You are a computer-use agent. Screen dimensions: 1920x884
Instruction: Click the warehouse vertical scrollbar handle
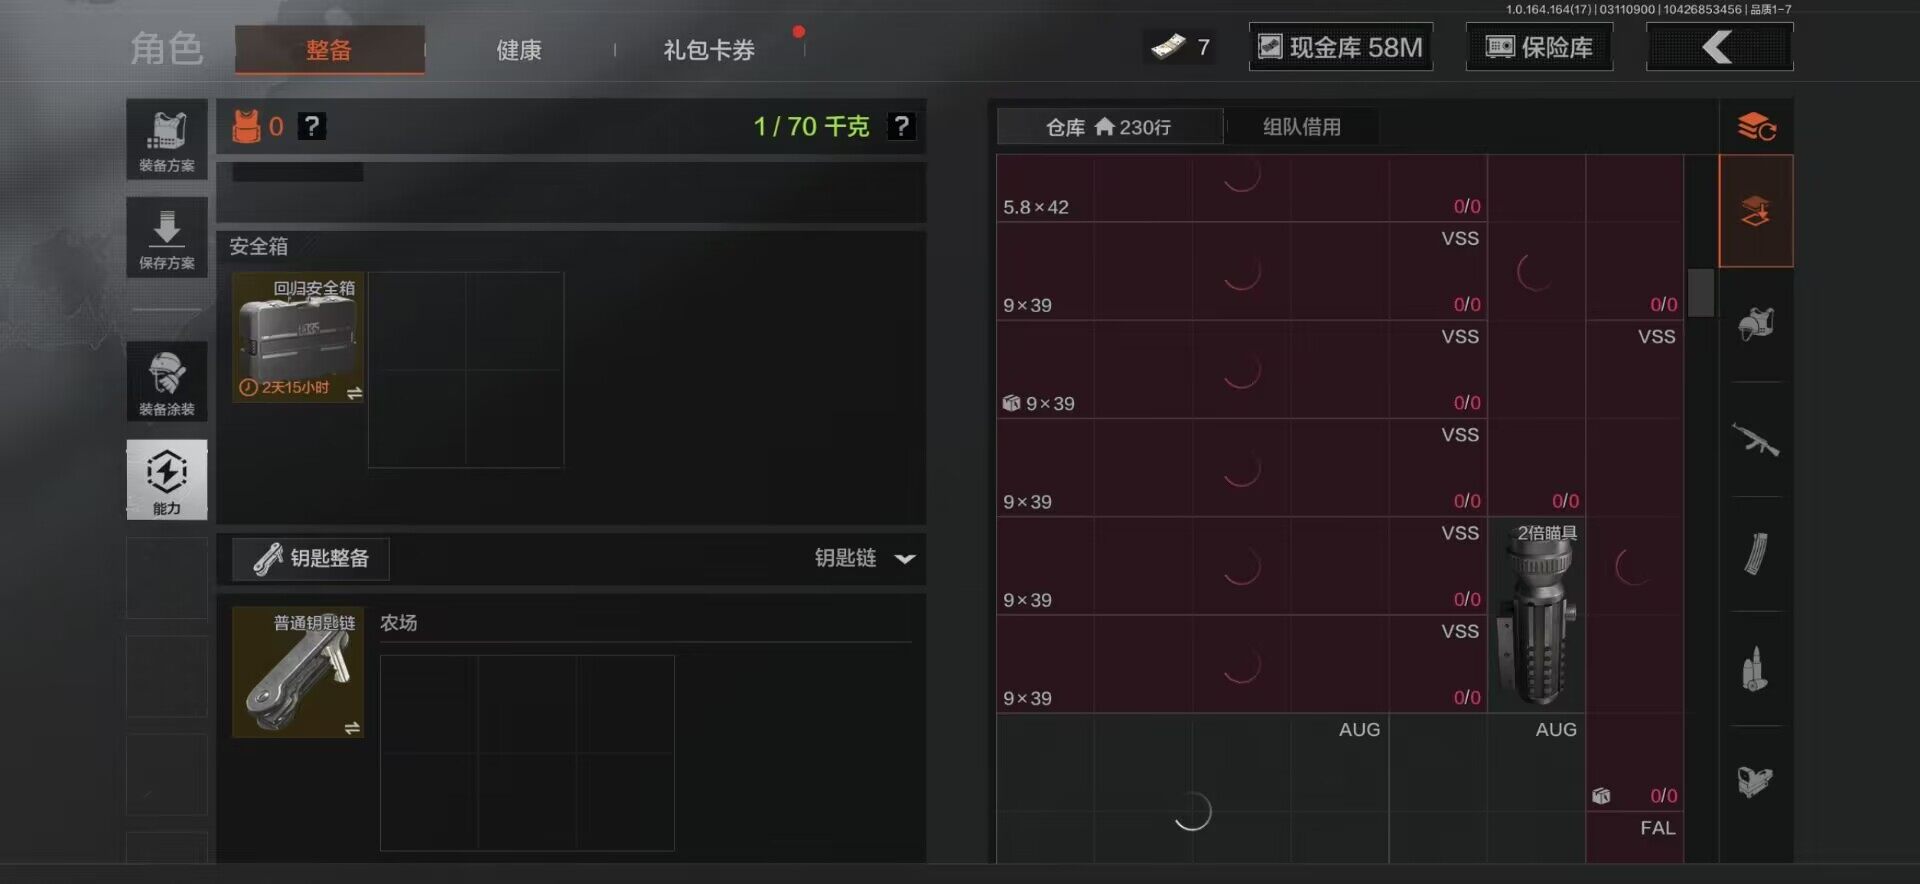pos(1701,292)
